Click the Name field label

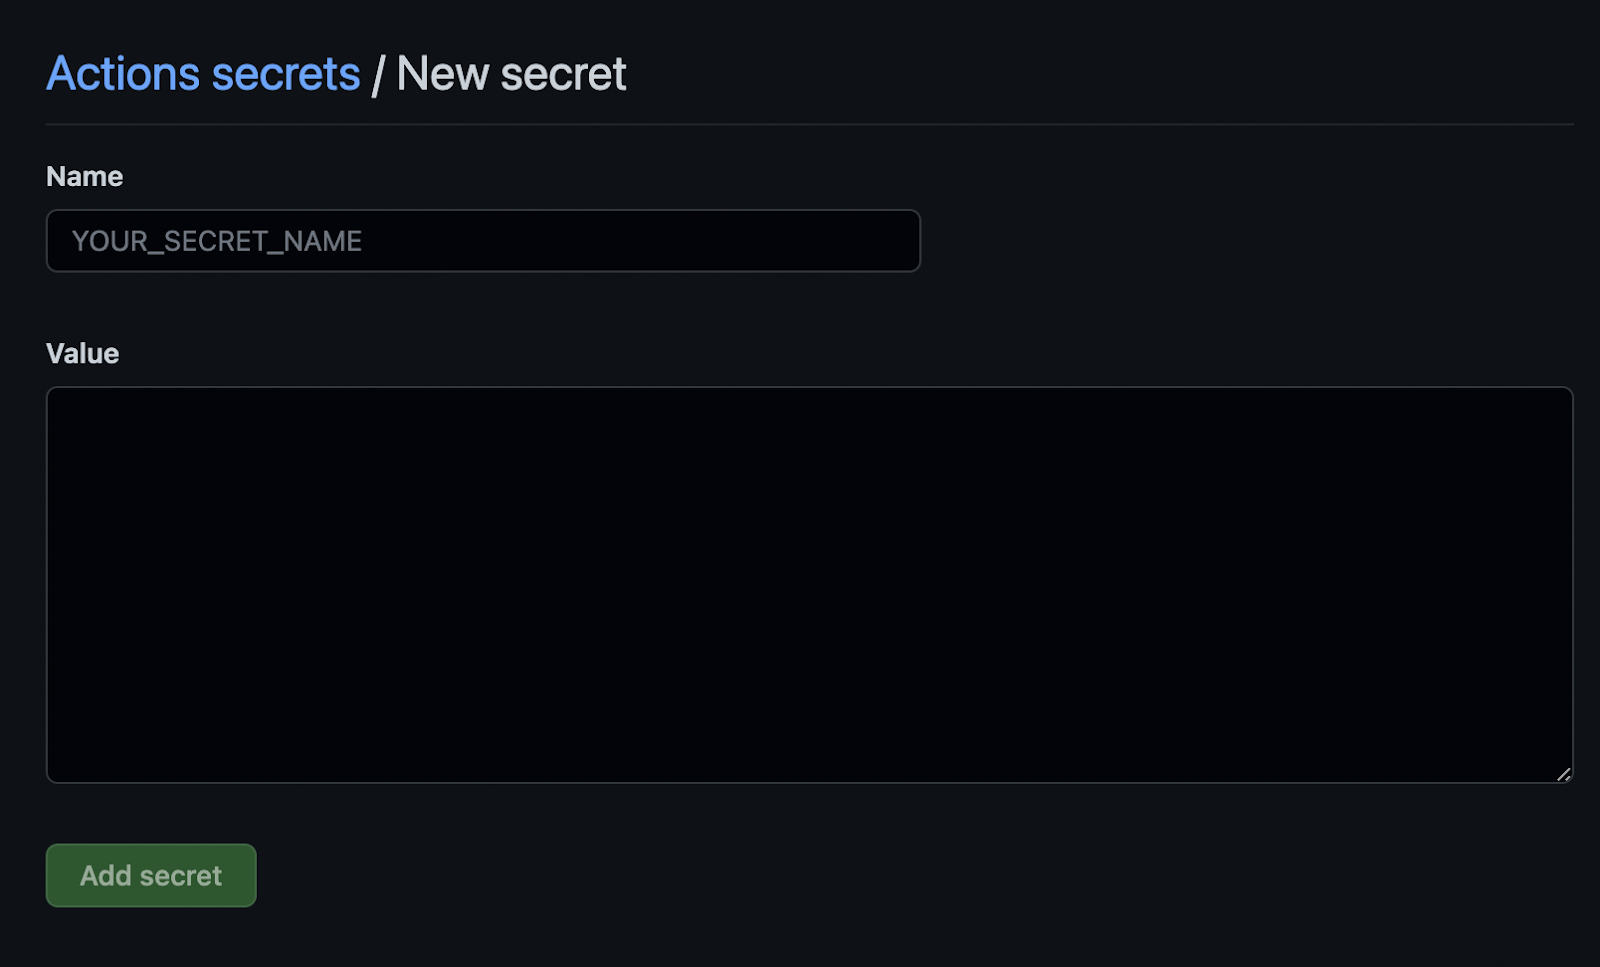[x=85, y=176]
